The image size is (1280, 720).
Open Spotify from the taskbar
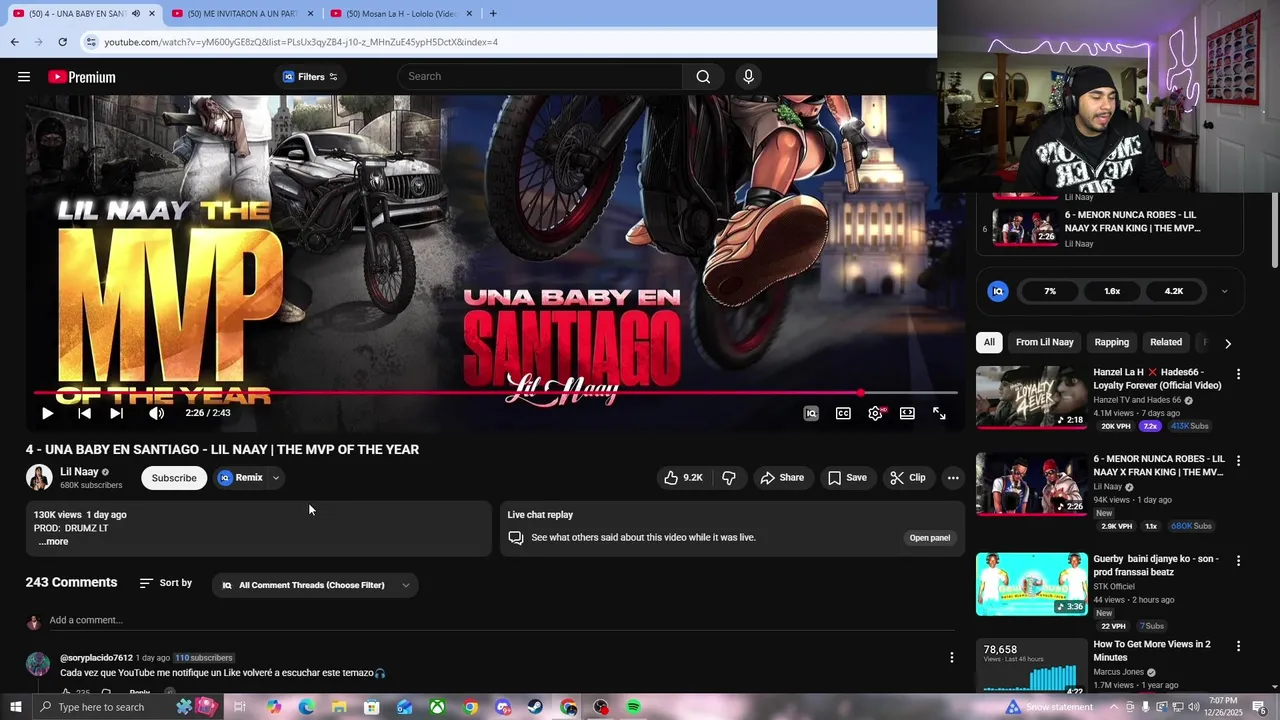[x=633, y=707]
